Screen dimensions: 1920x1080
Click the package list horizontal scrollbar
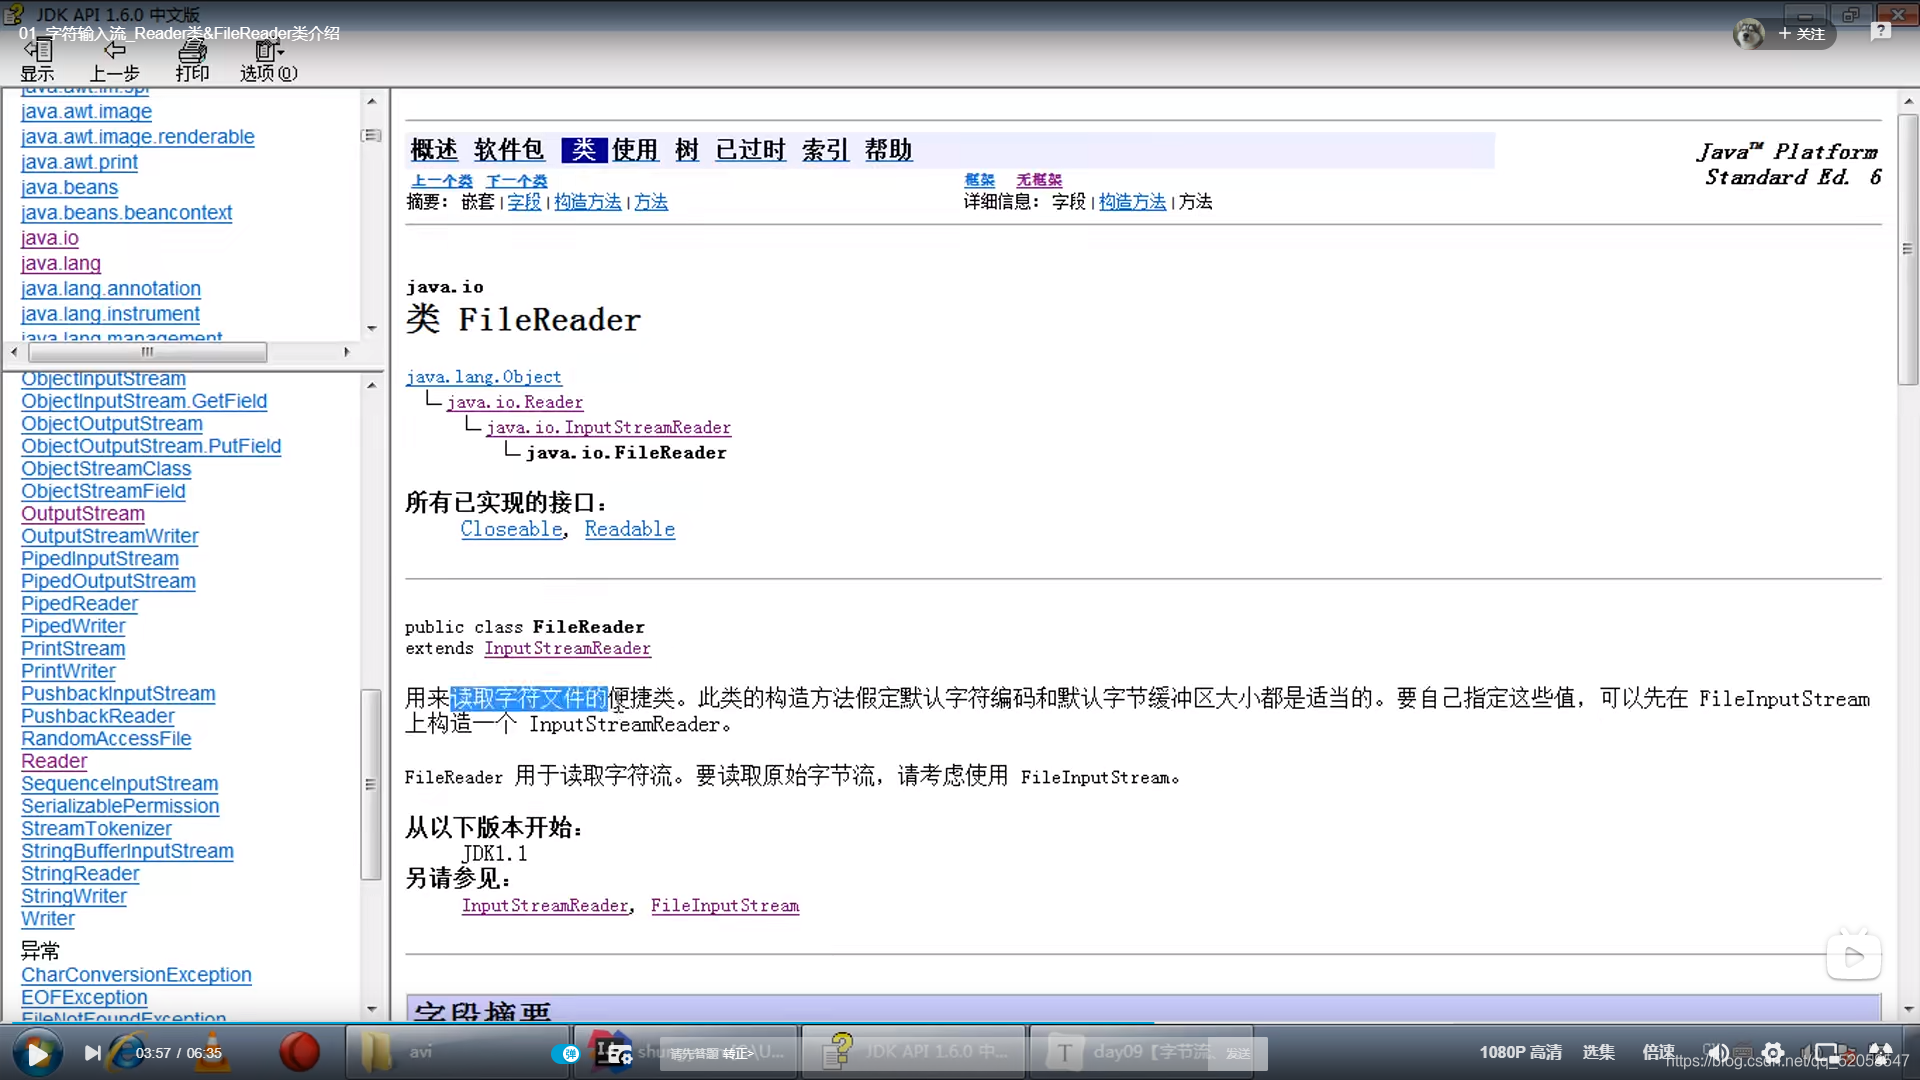147,352
